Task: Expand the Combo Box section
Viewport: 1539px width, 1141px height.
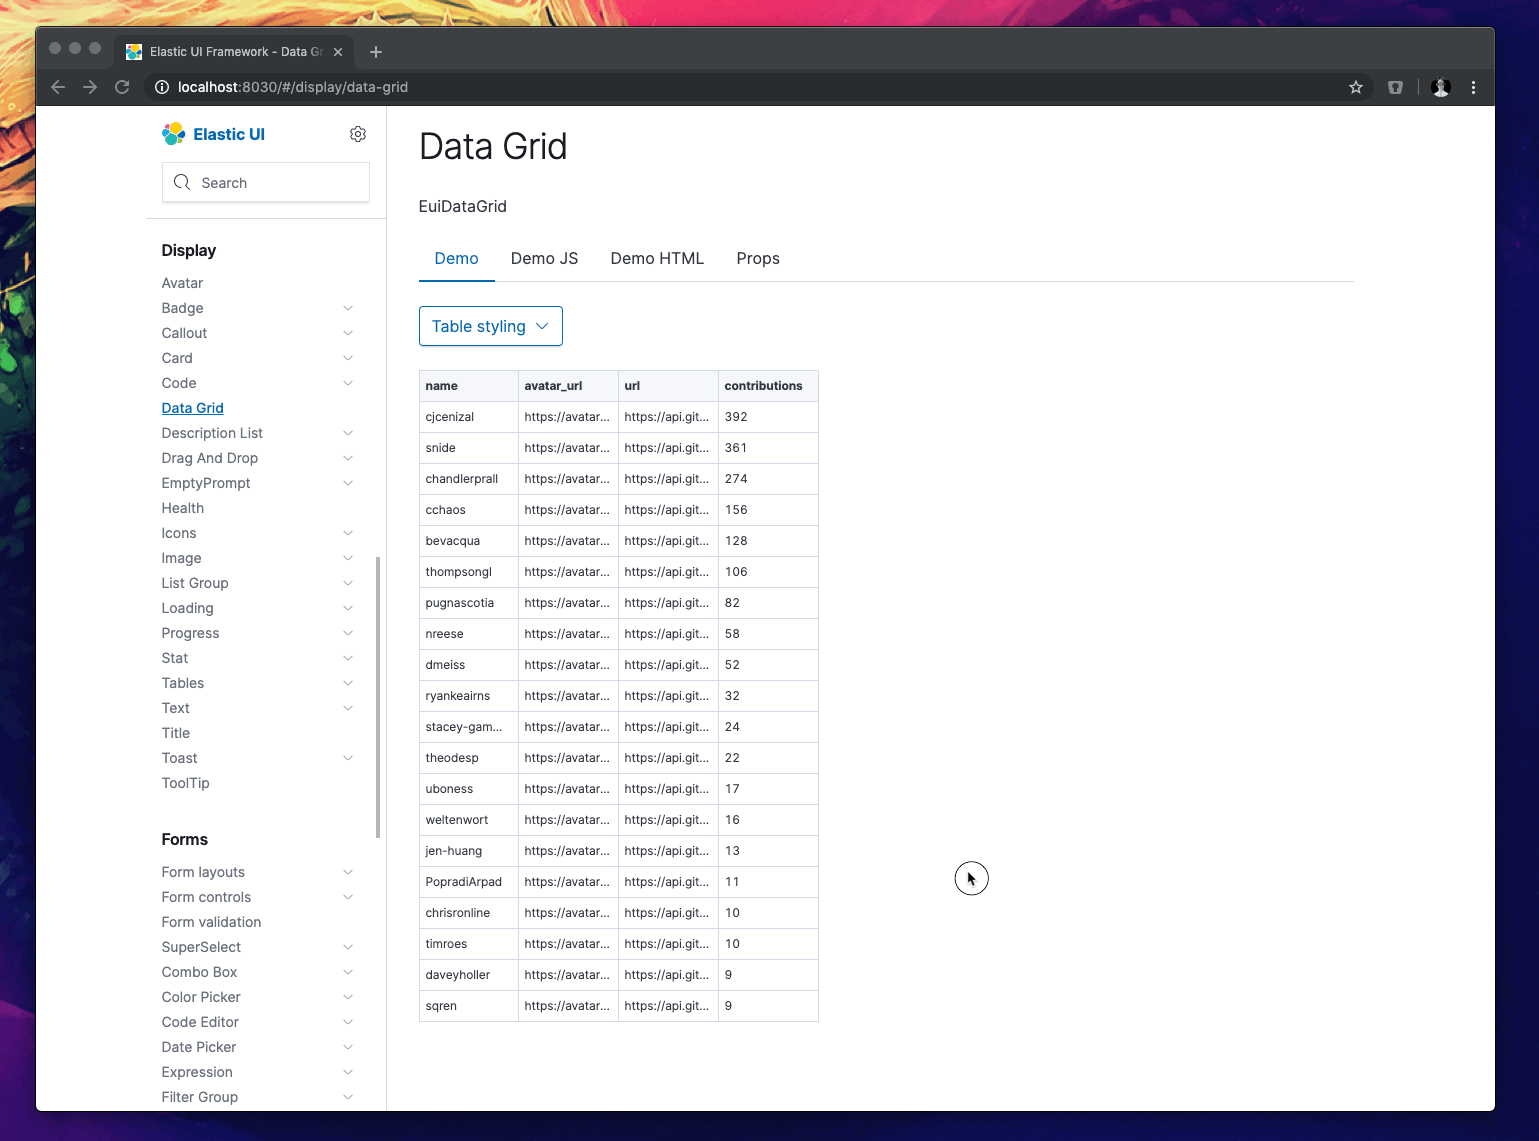Action: point(348,972)
